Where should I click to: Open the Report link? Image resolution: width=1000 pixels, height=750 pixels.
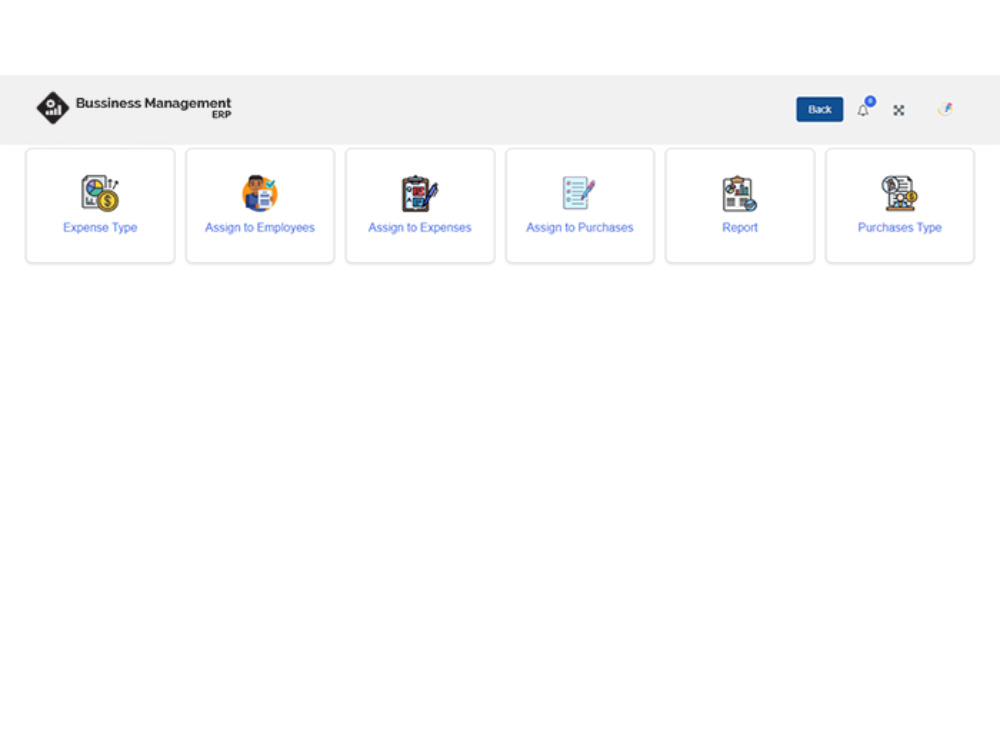click(x=740, y=227)
